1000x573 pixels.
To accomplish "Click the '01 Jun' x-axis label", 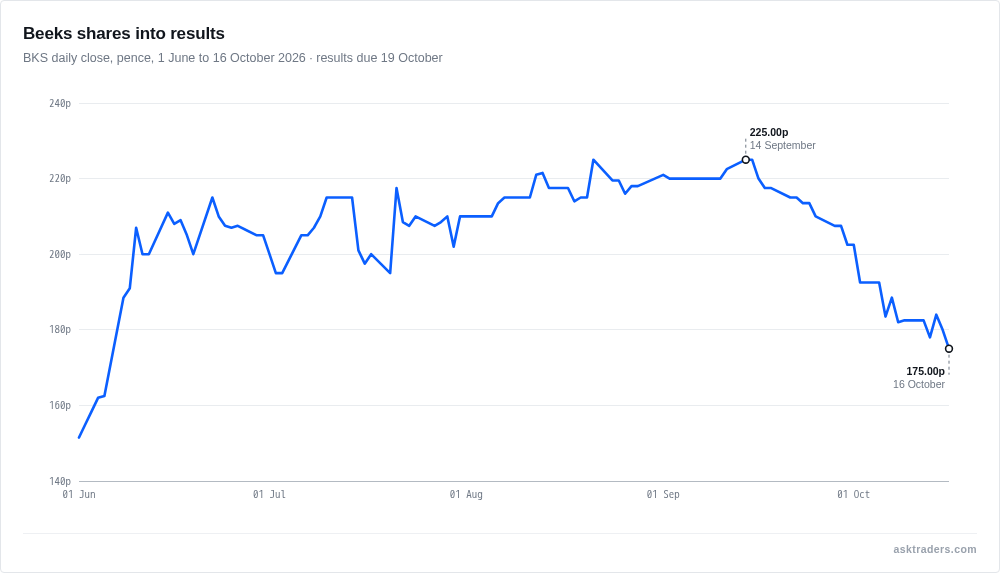I will pos(79,495).
